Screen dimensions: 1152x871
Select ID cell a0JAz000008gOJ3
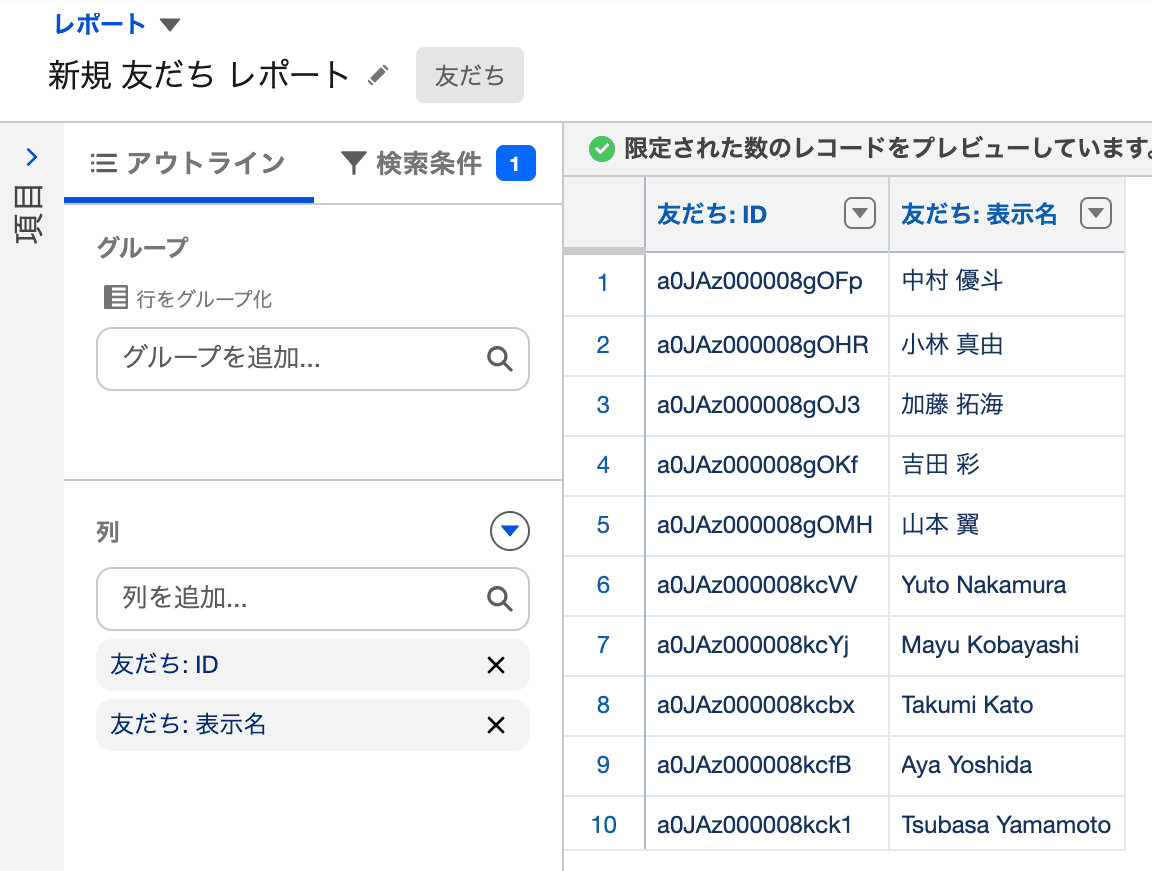tap(766, 405)
